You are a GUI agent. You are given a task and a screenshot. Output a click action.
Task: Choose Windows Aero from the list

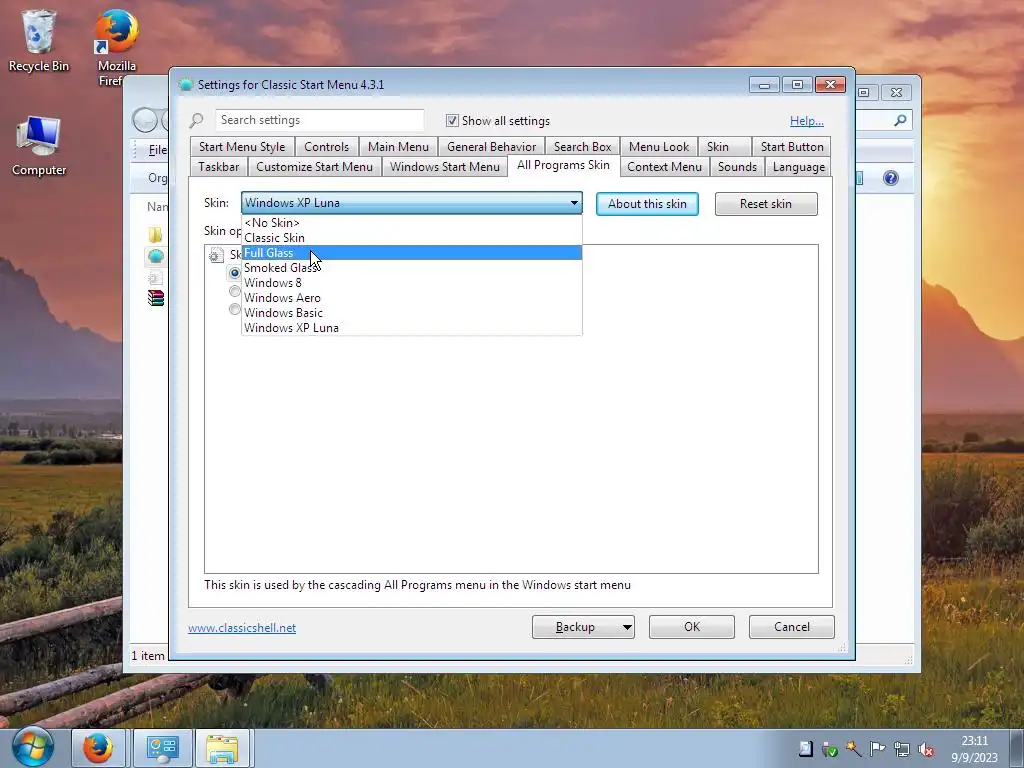tap(411, 298)
